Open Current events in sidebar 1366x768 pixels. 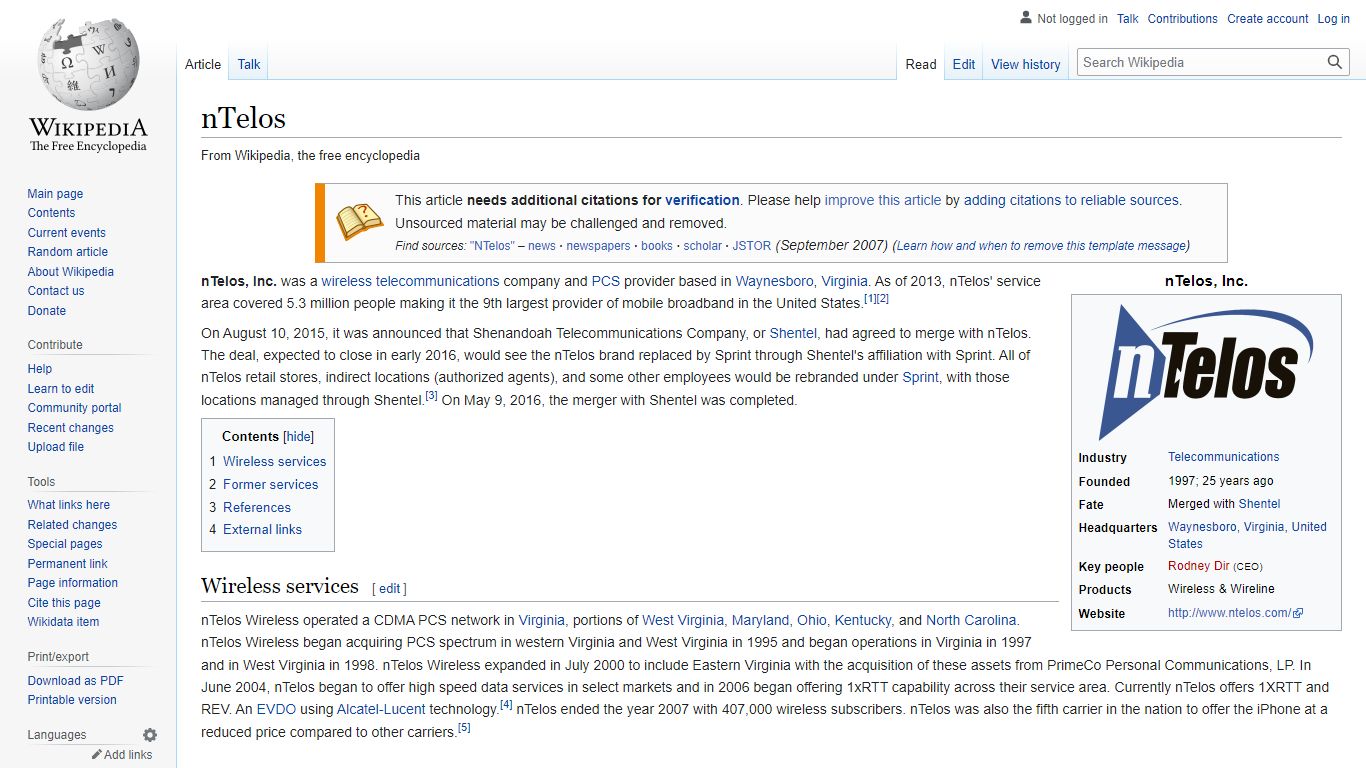pos(66,233)
